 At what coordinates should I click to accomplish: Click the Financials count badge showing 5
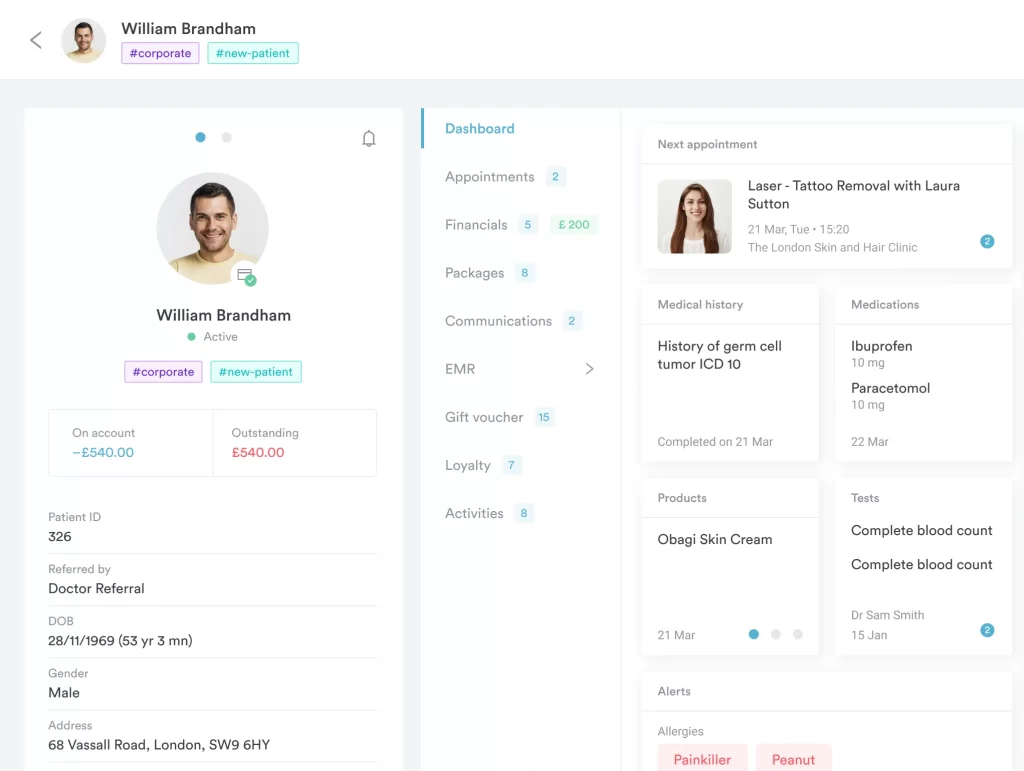pyautogui.click(x=527, y=225)
